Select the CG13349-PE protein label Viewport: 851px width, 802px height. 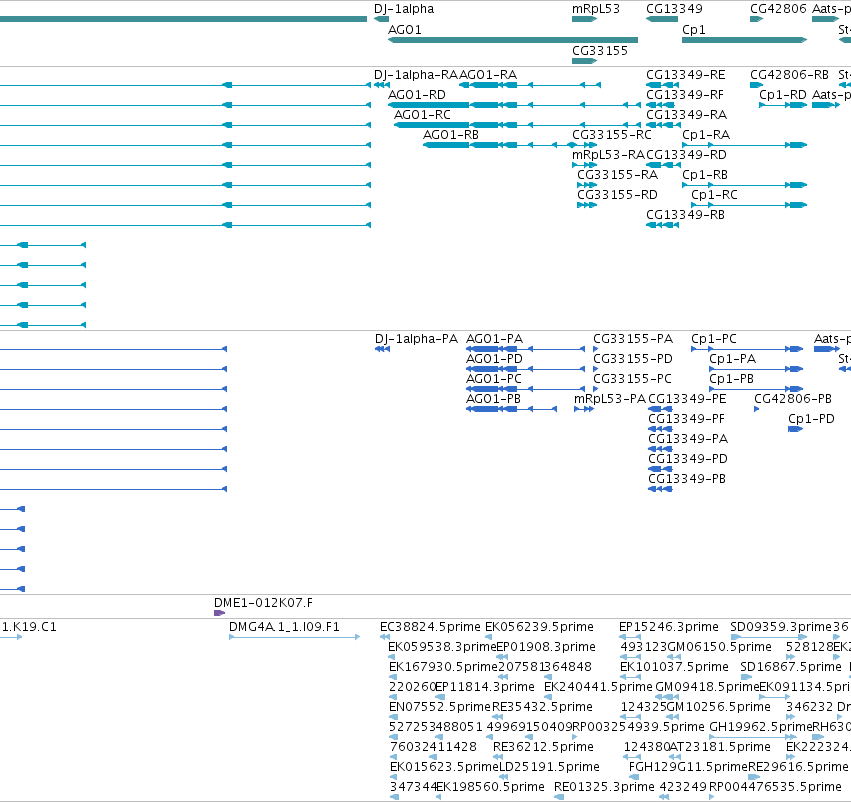click(687, 399)
